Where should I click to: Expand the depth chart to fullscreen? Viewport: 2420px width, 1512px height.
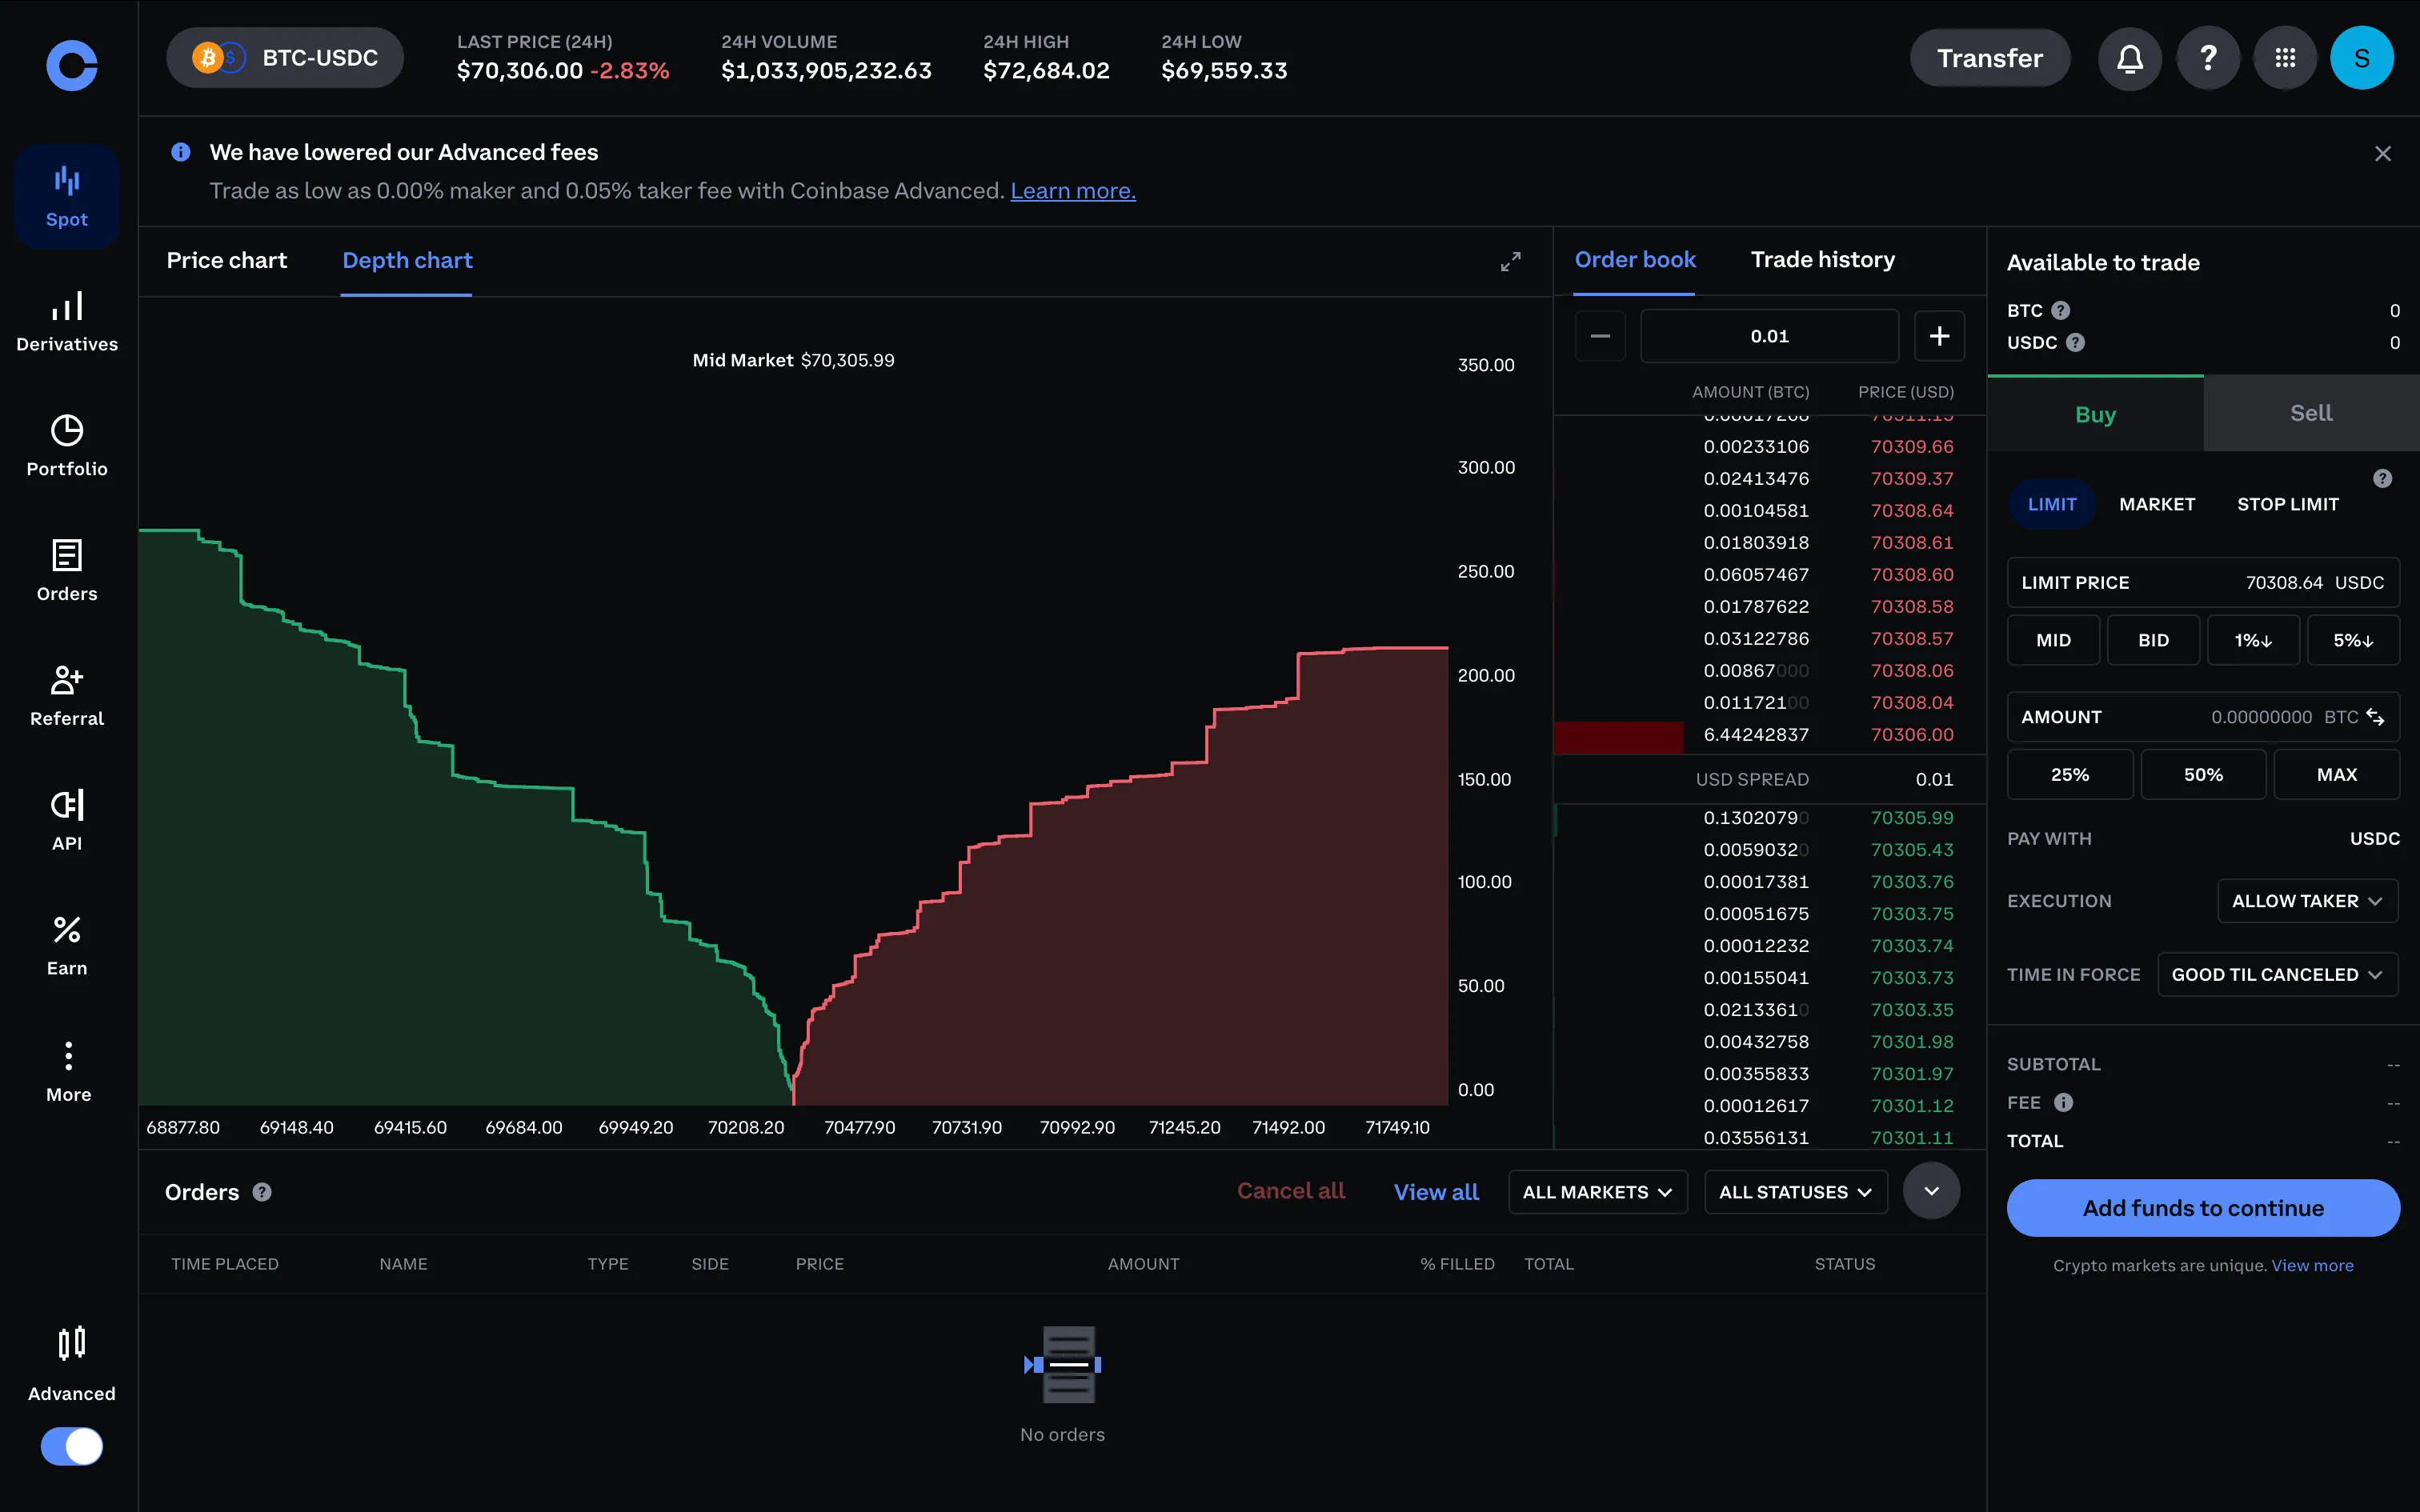(x=1510, y=262)
